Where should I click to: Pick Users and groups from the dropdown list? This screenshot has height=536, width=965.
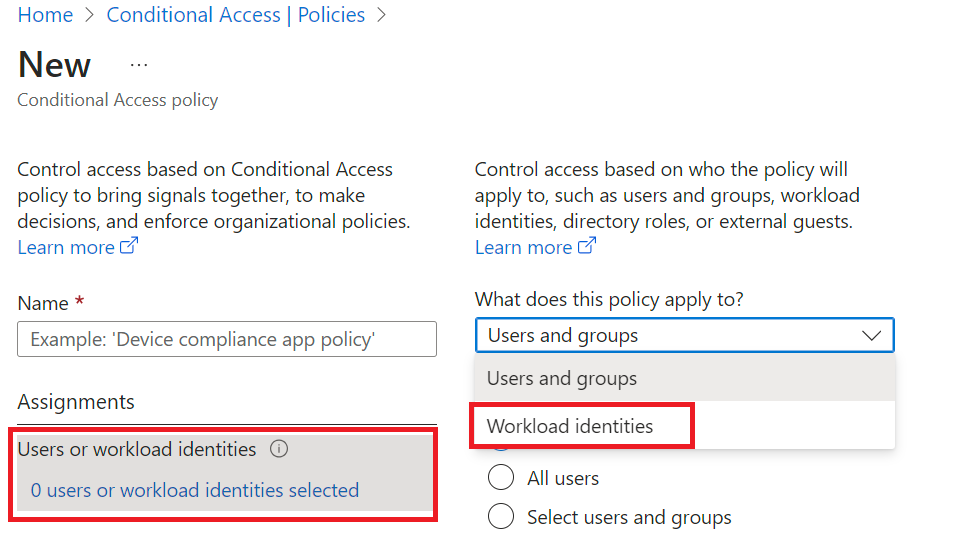tap(562, 379)
